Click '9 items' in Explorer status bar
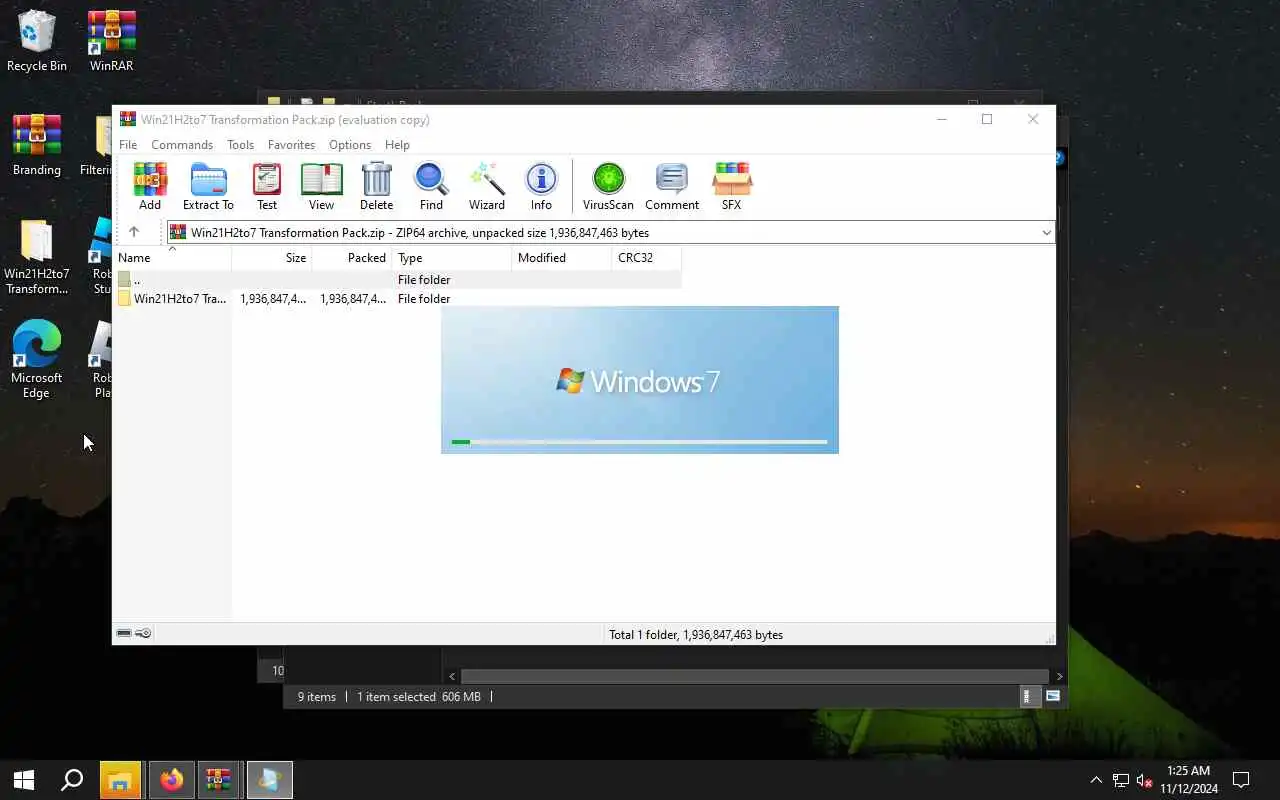Image resolution: width=1280 pixels, height=800 pixels. [317, 696]
